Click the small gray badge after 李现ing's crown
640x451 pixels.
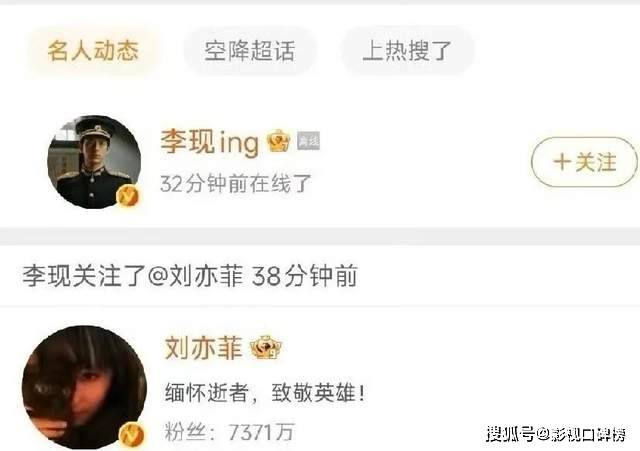coord(308,141)
